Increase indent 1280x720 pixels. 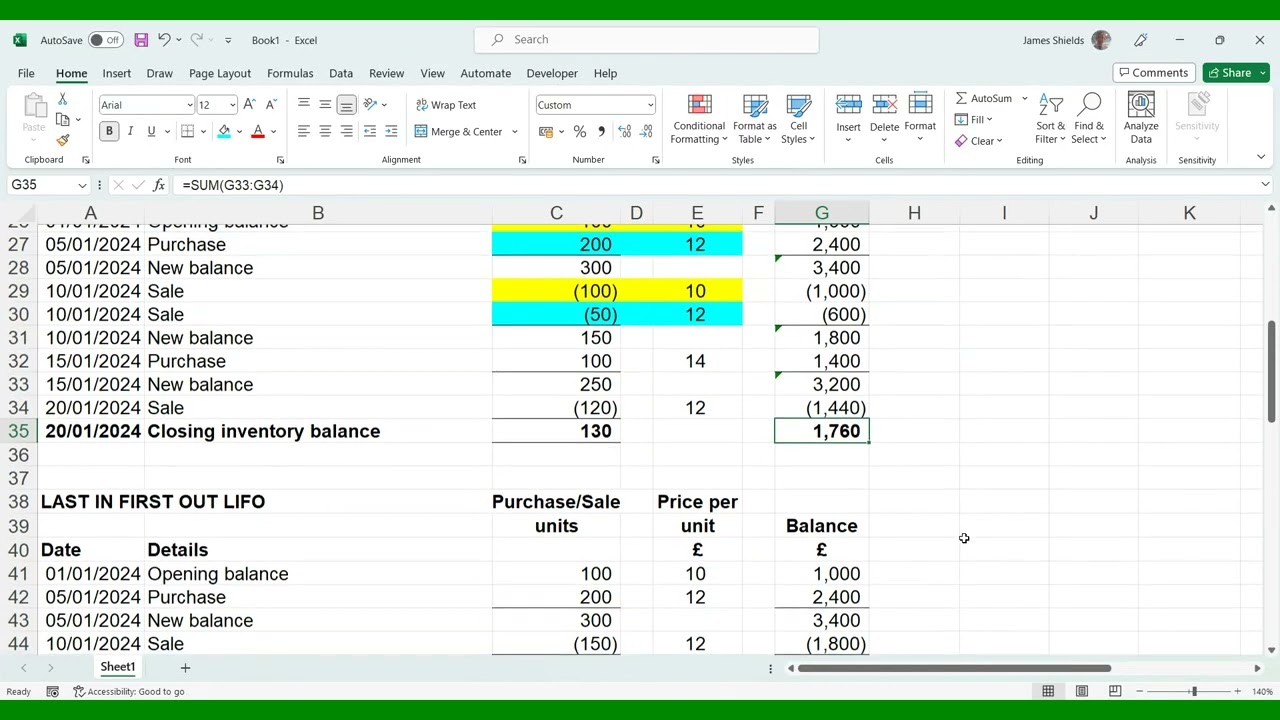point(391,131)
